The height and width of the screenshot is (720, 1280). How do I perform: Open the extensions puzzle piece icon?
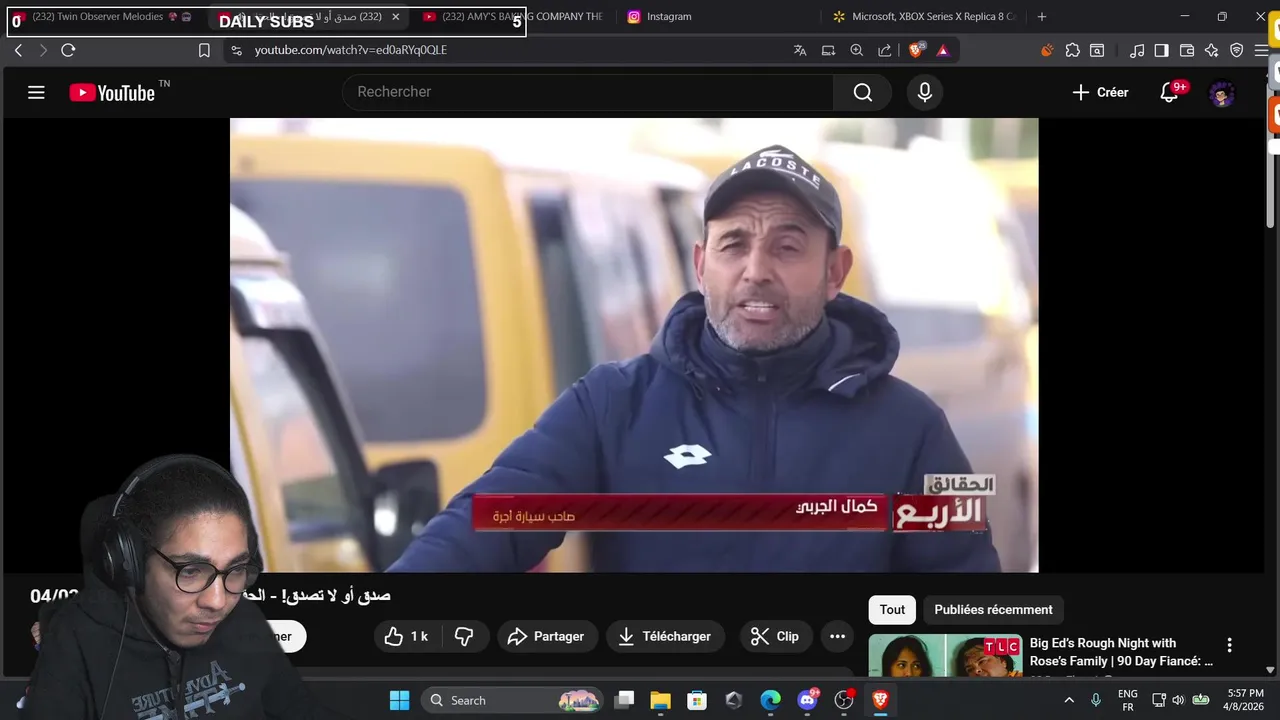click(x=1072, y=50)
